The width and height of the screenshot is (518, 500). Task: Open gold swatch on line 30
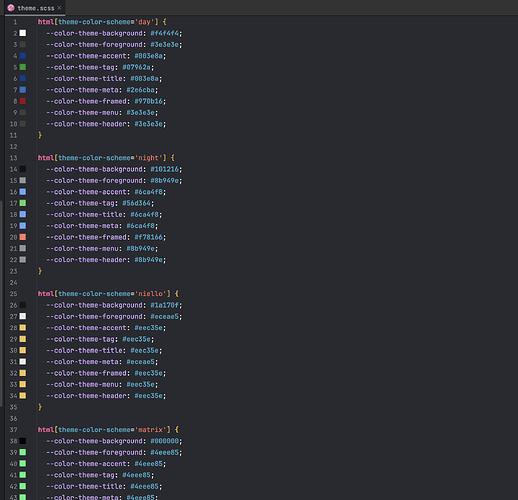coord(23,350)
